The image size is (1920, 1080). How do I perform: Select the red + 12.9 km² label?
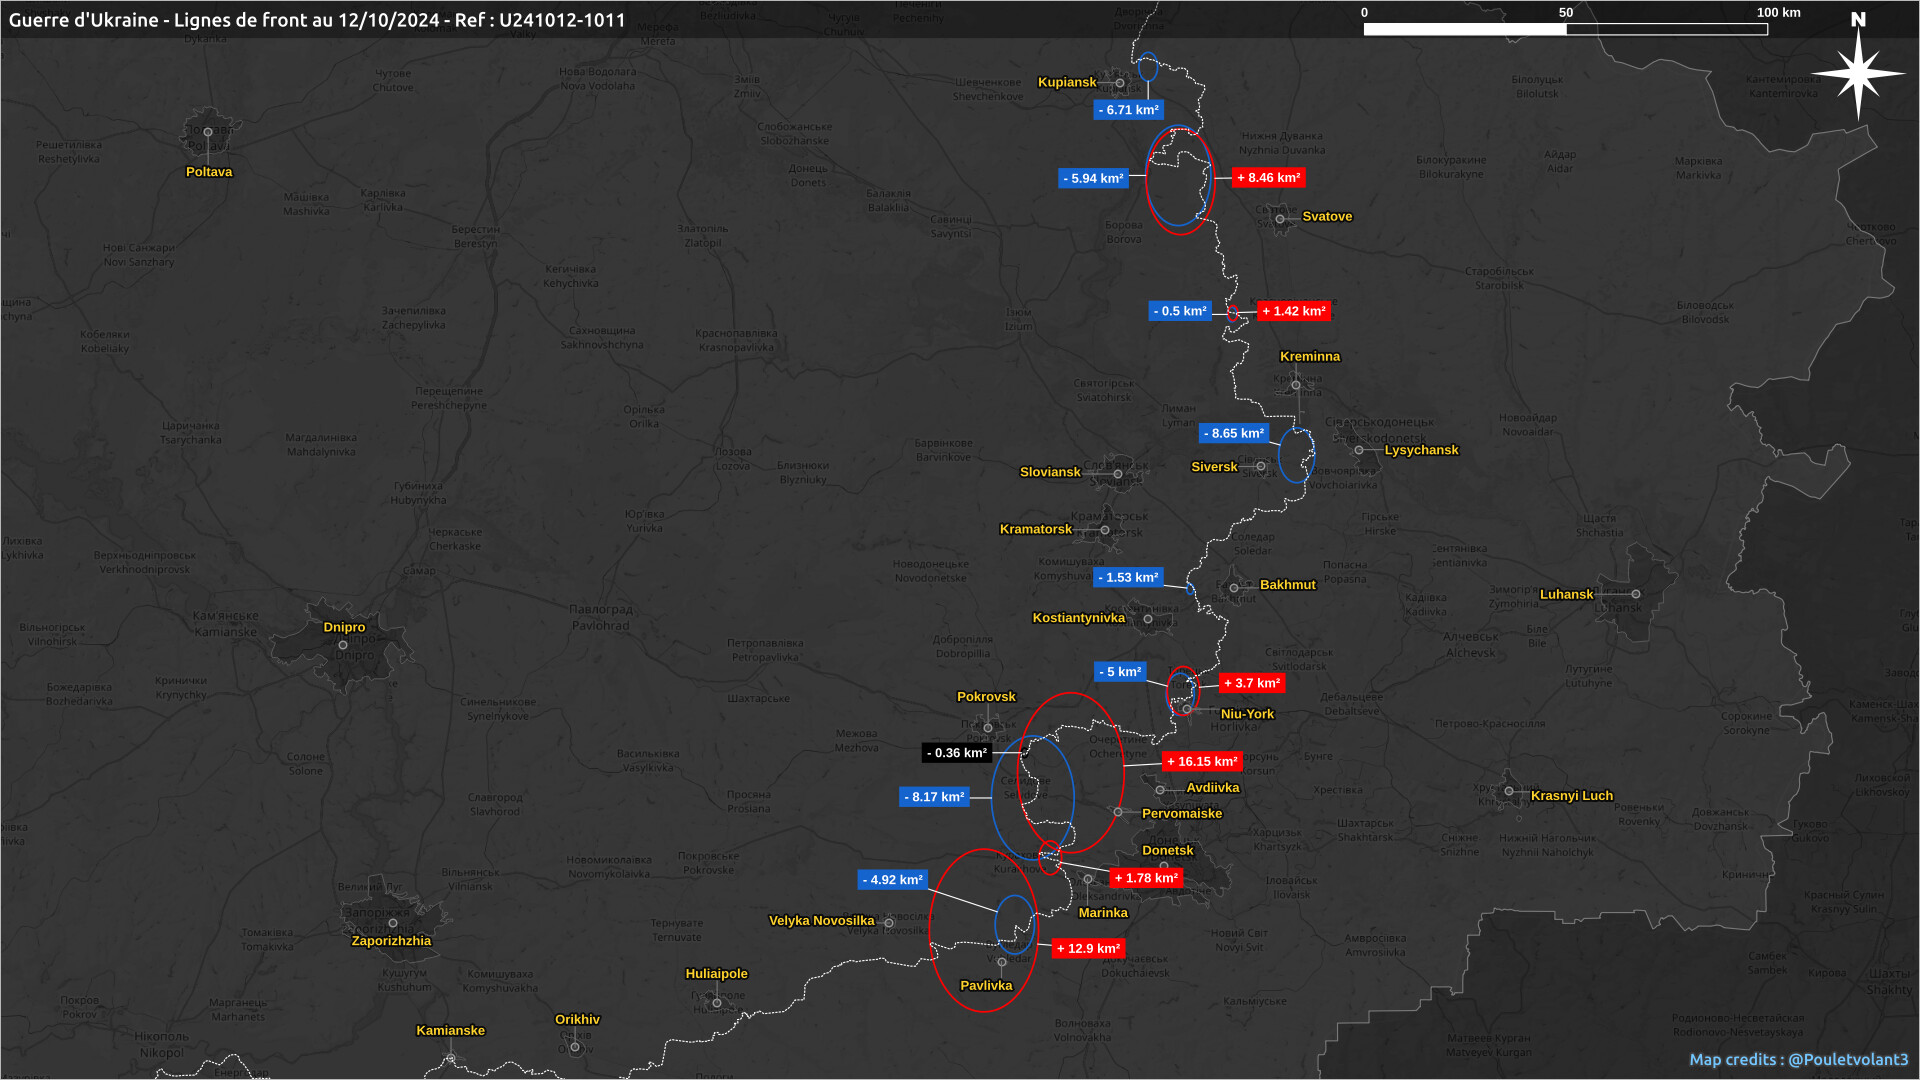[x=1088, y=948]
